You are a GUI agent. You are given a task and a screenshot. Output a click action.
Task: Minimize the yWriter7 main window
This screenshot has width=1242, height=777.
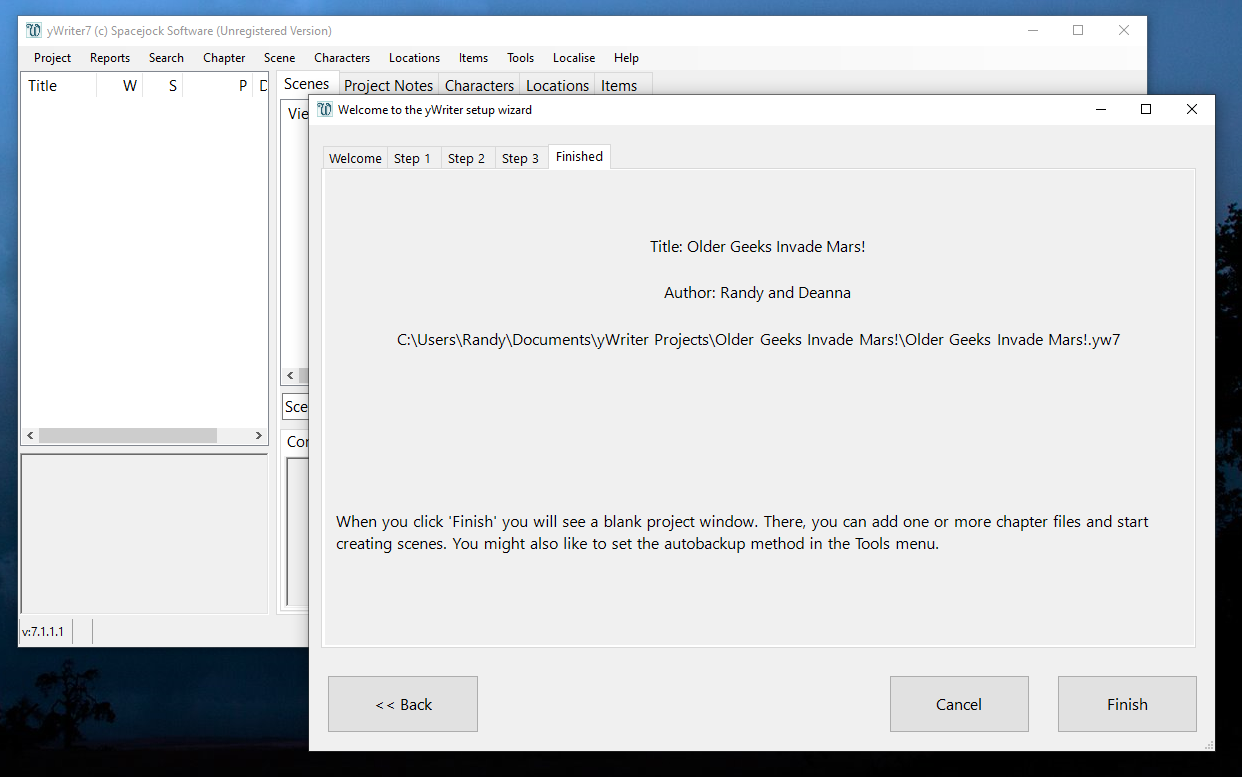click(x=1032, y=31)
